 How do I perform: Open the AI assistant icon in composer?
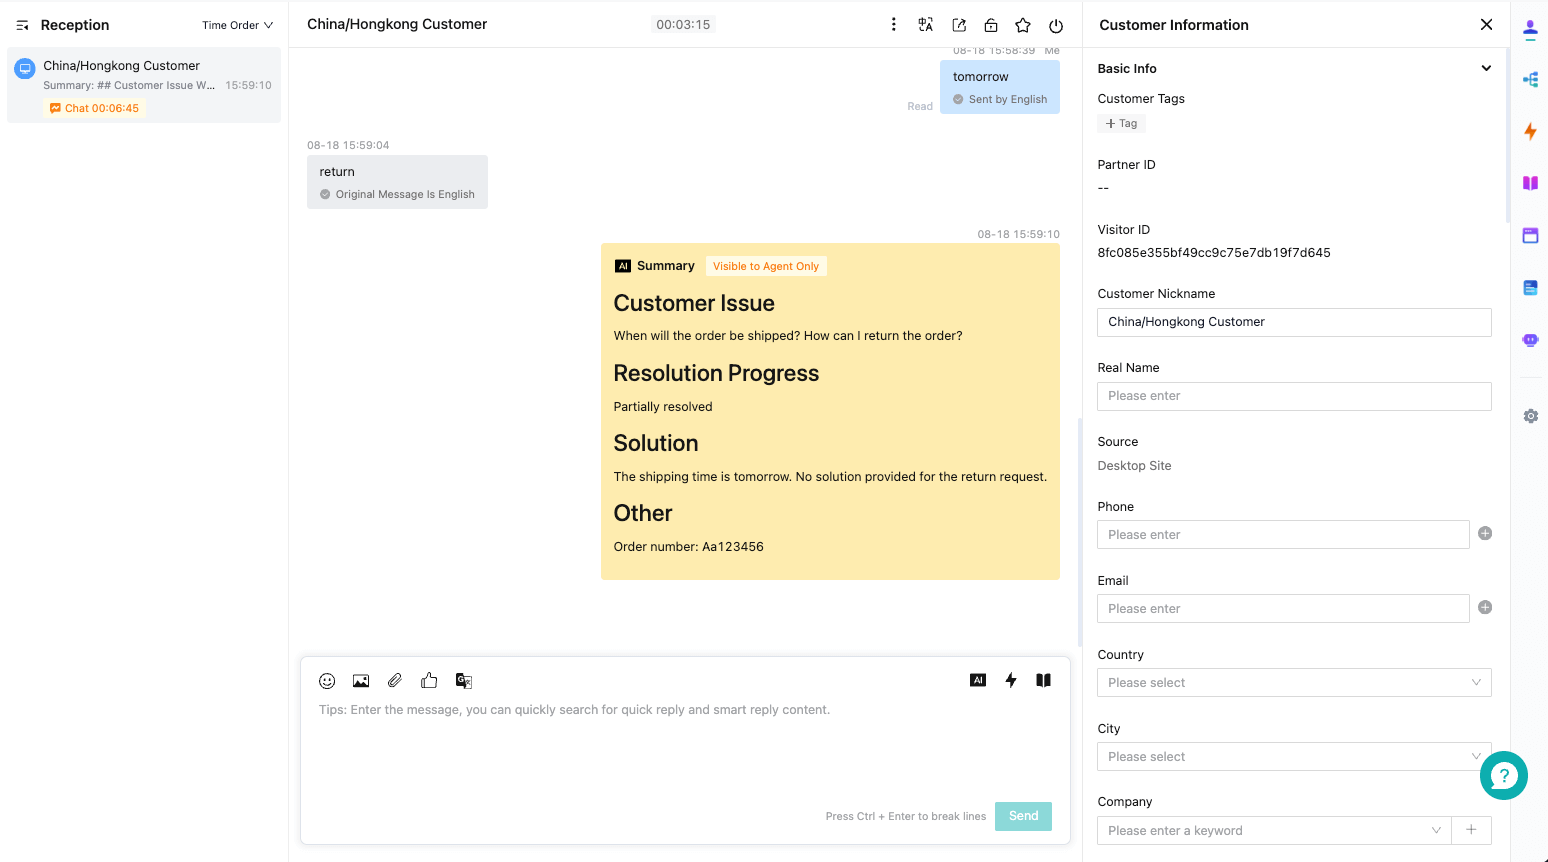pos(978,680)
